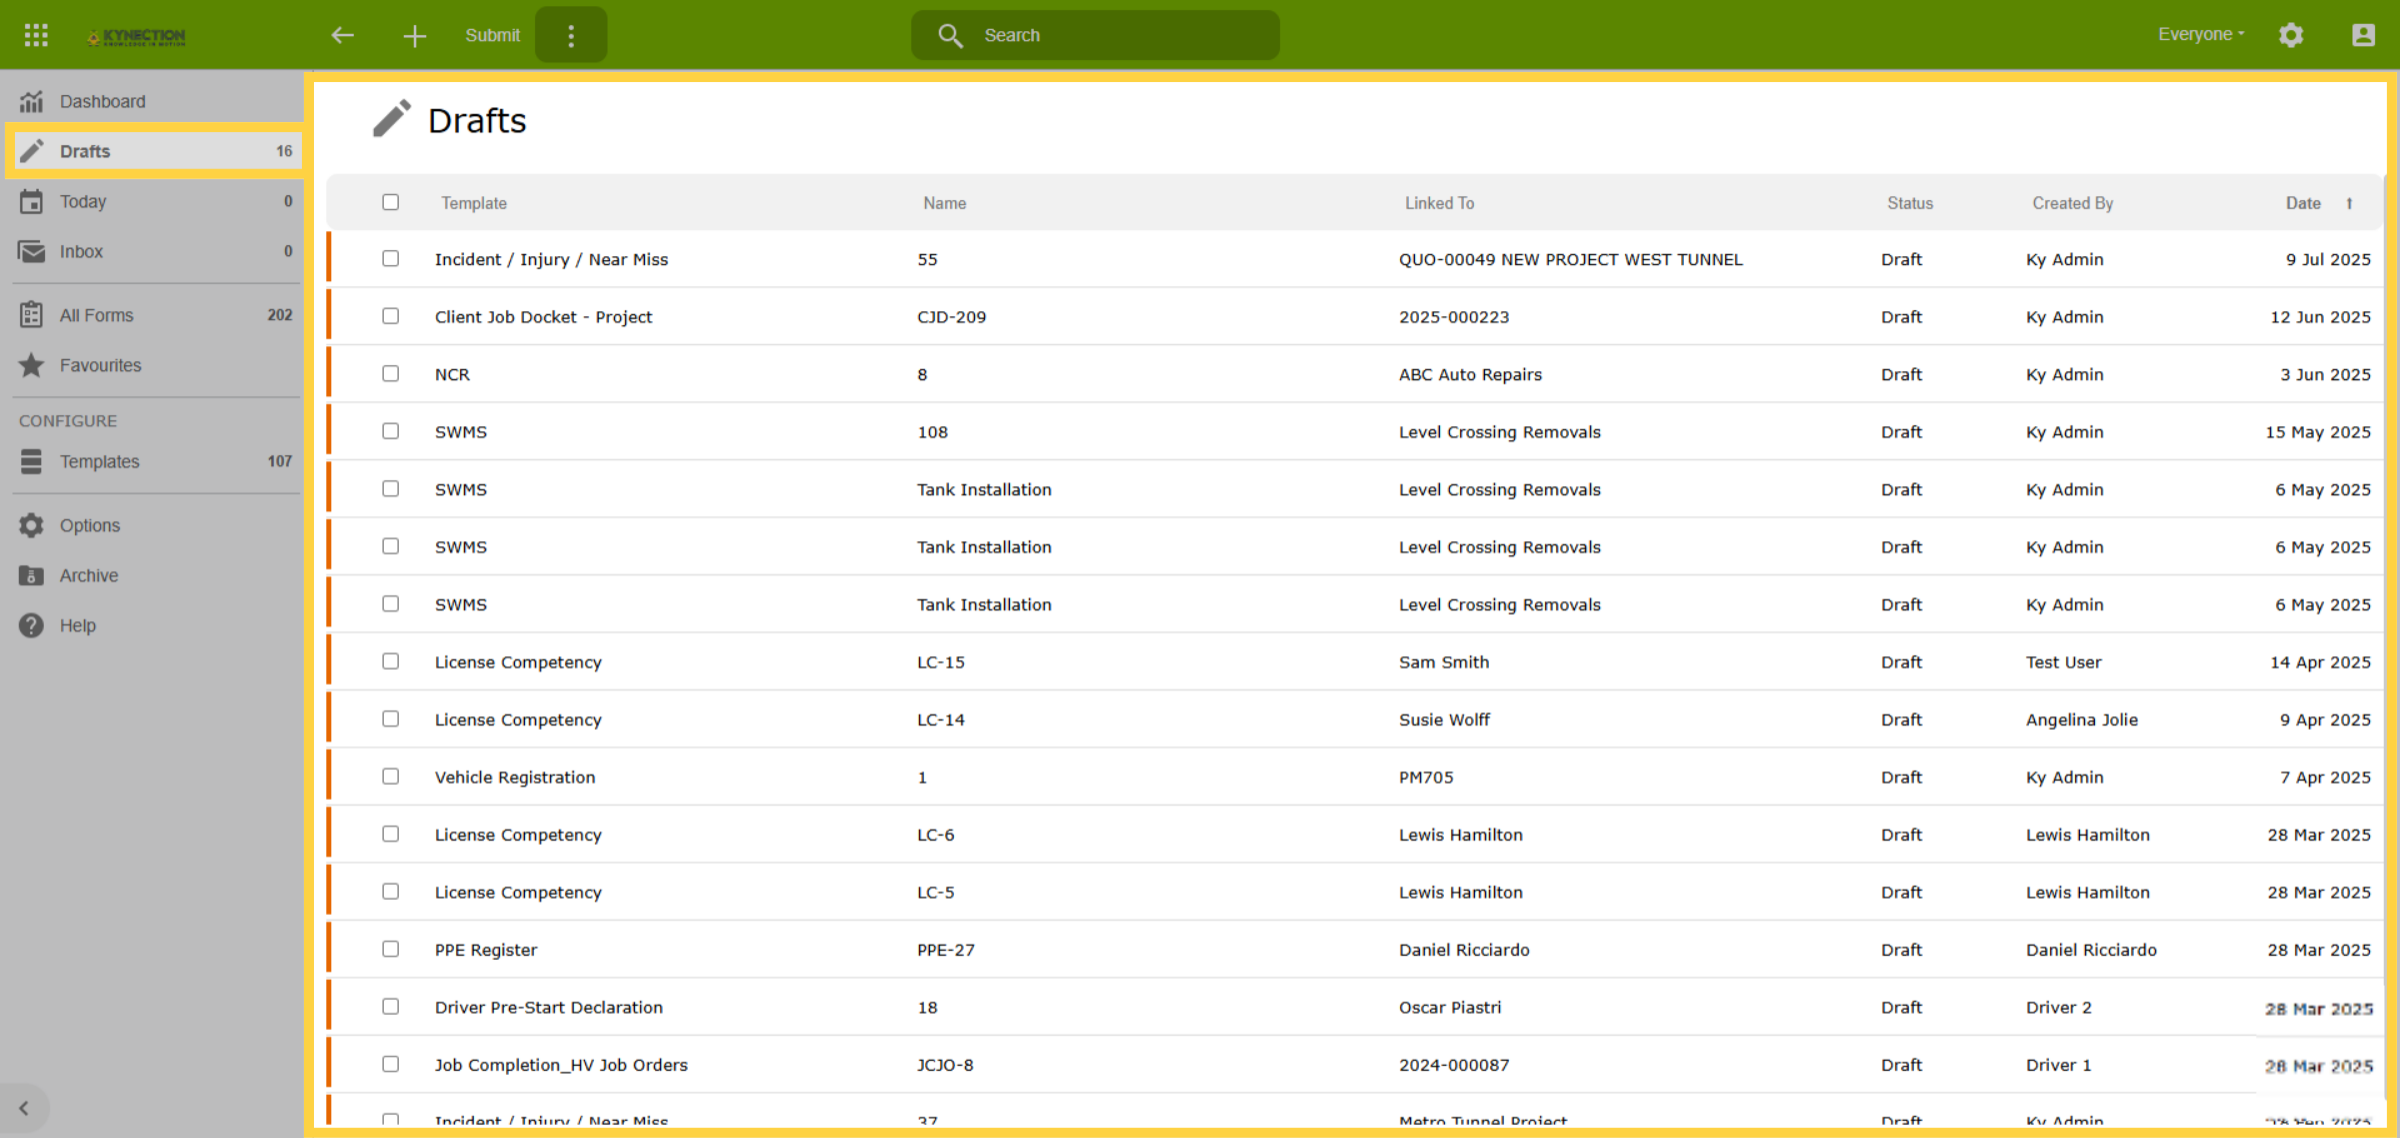The width and height of the screenshot is (2400, 1138).
Task: Click the plus icon to add new form
Action: click(414, 36)
